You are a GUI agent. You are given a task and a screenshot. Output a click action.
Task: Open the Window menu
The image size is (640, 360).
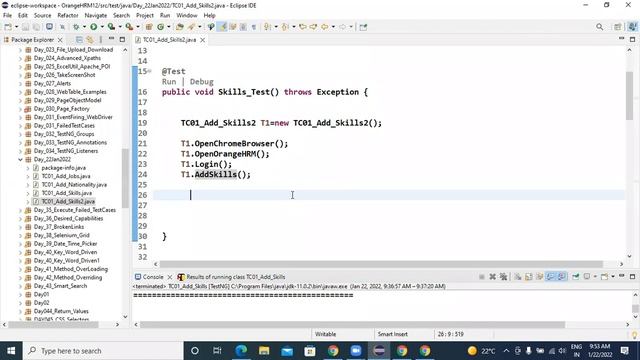tap(187, 16)
